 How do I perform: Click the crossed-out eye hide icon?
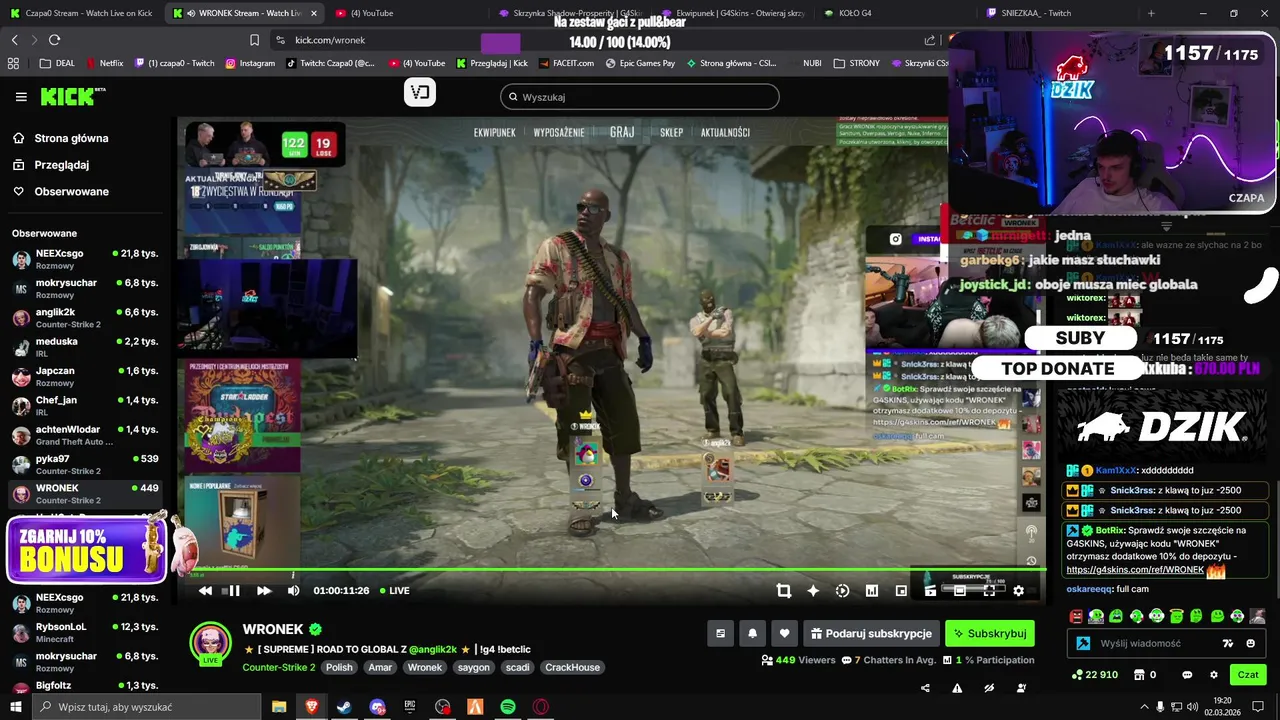(x=989, y=688)
